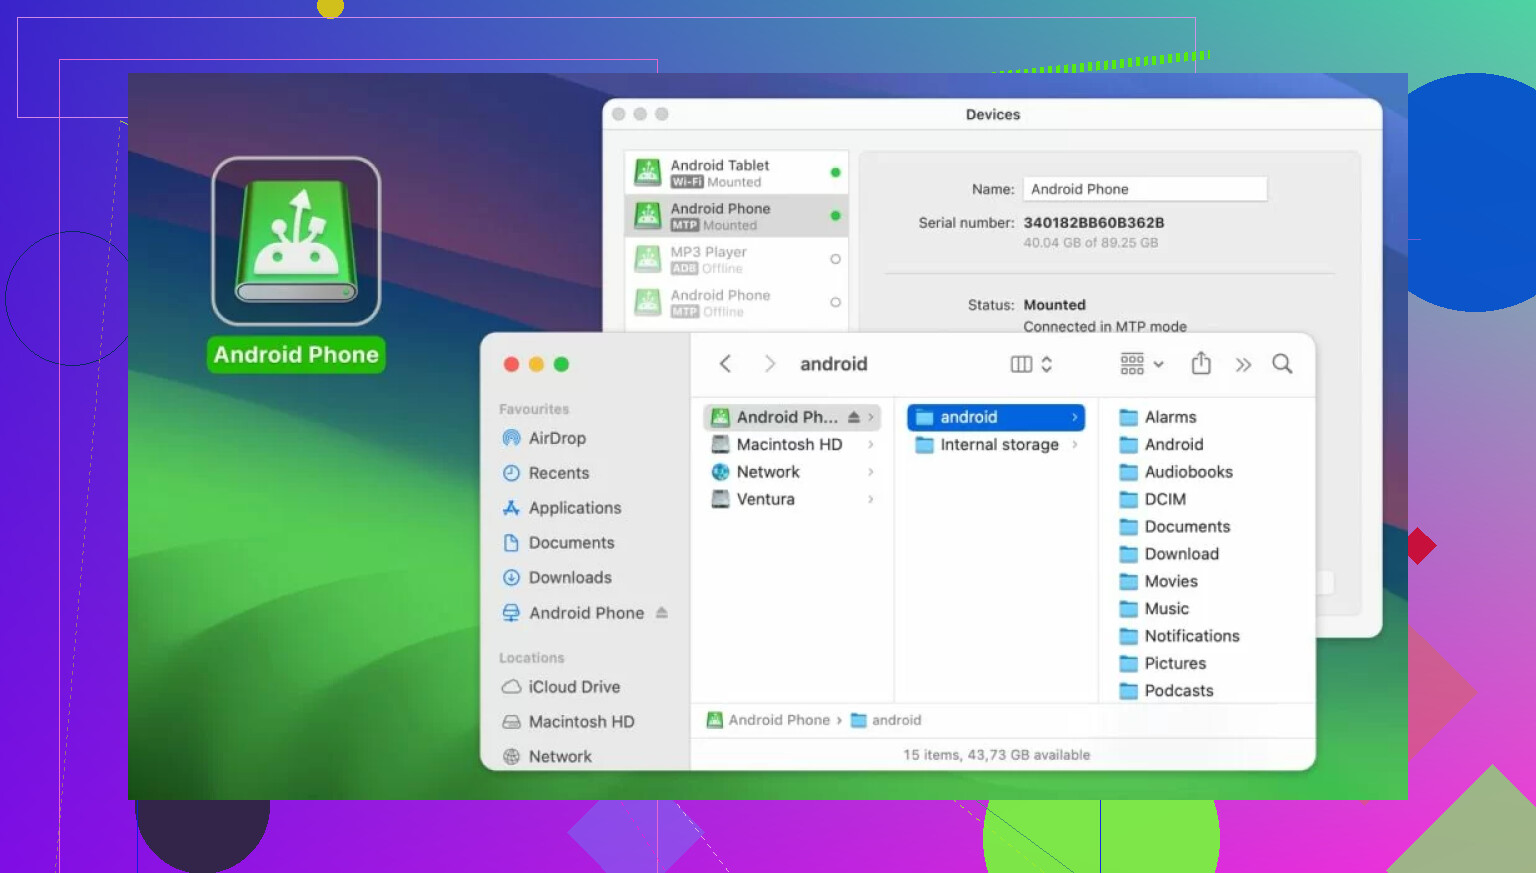Select offline Android Phone in the Devices list
1536x873 pixels.
tap(736, 302)
